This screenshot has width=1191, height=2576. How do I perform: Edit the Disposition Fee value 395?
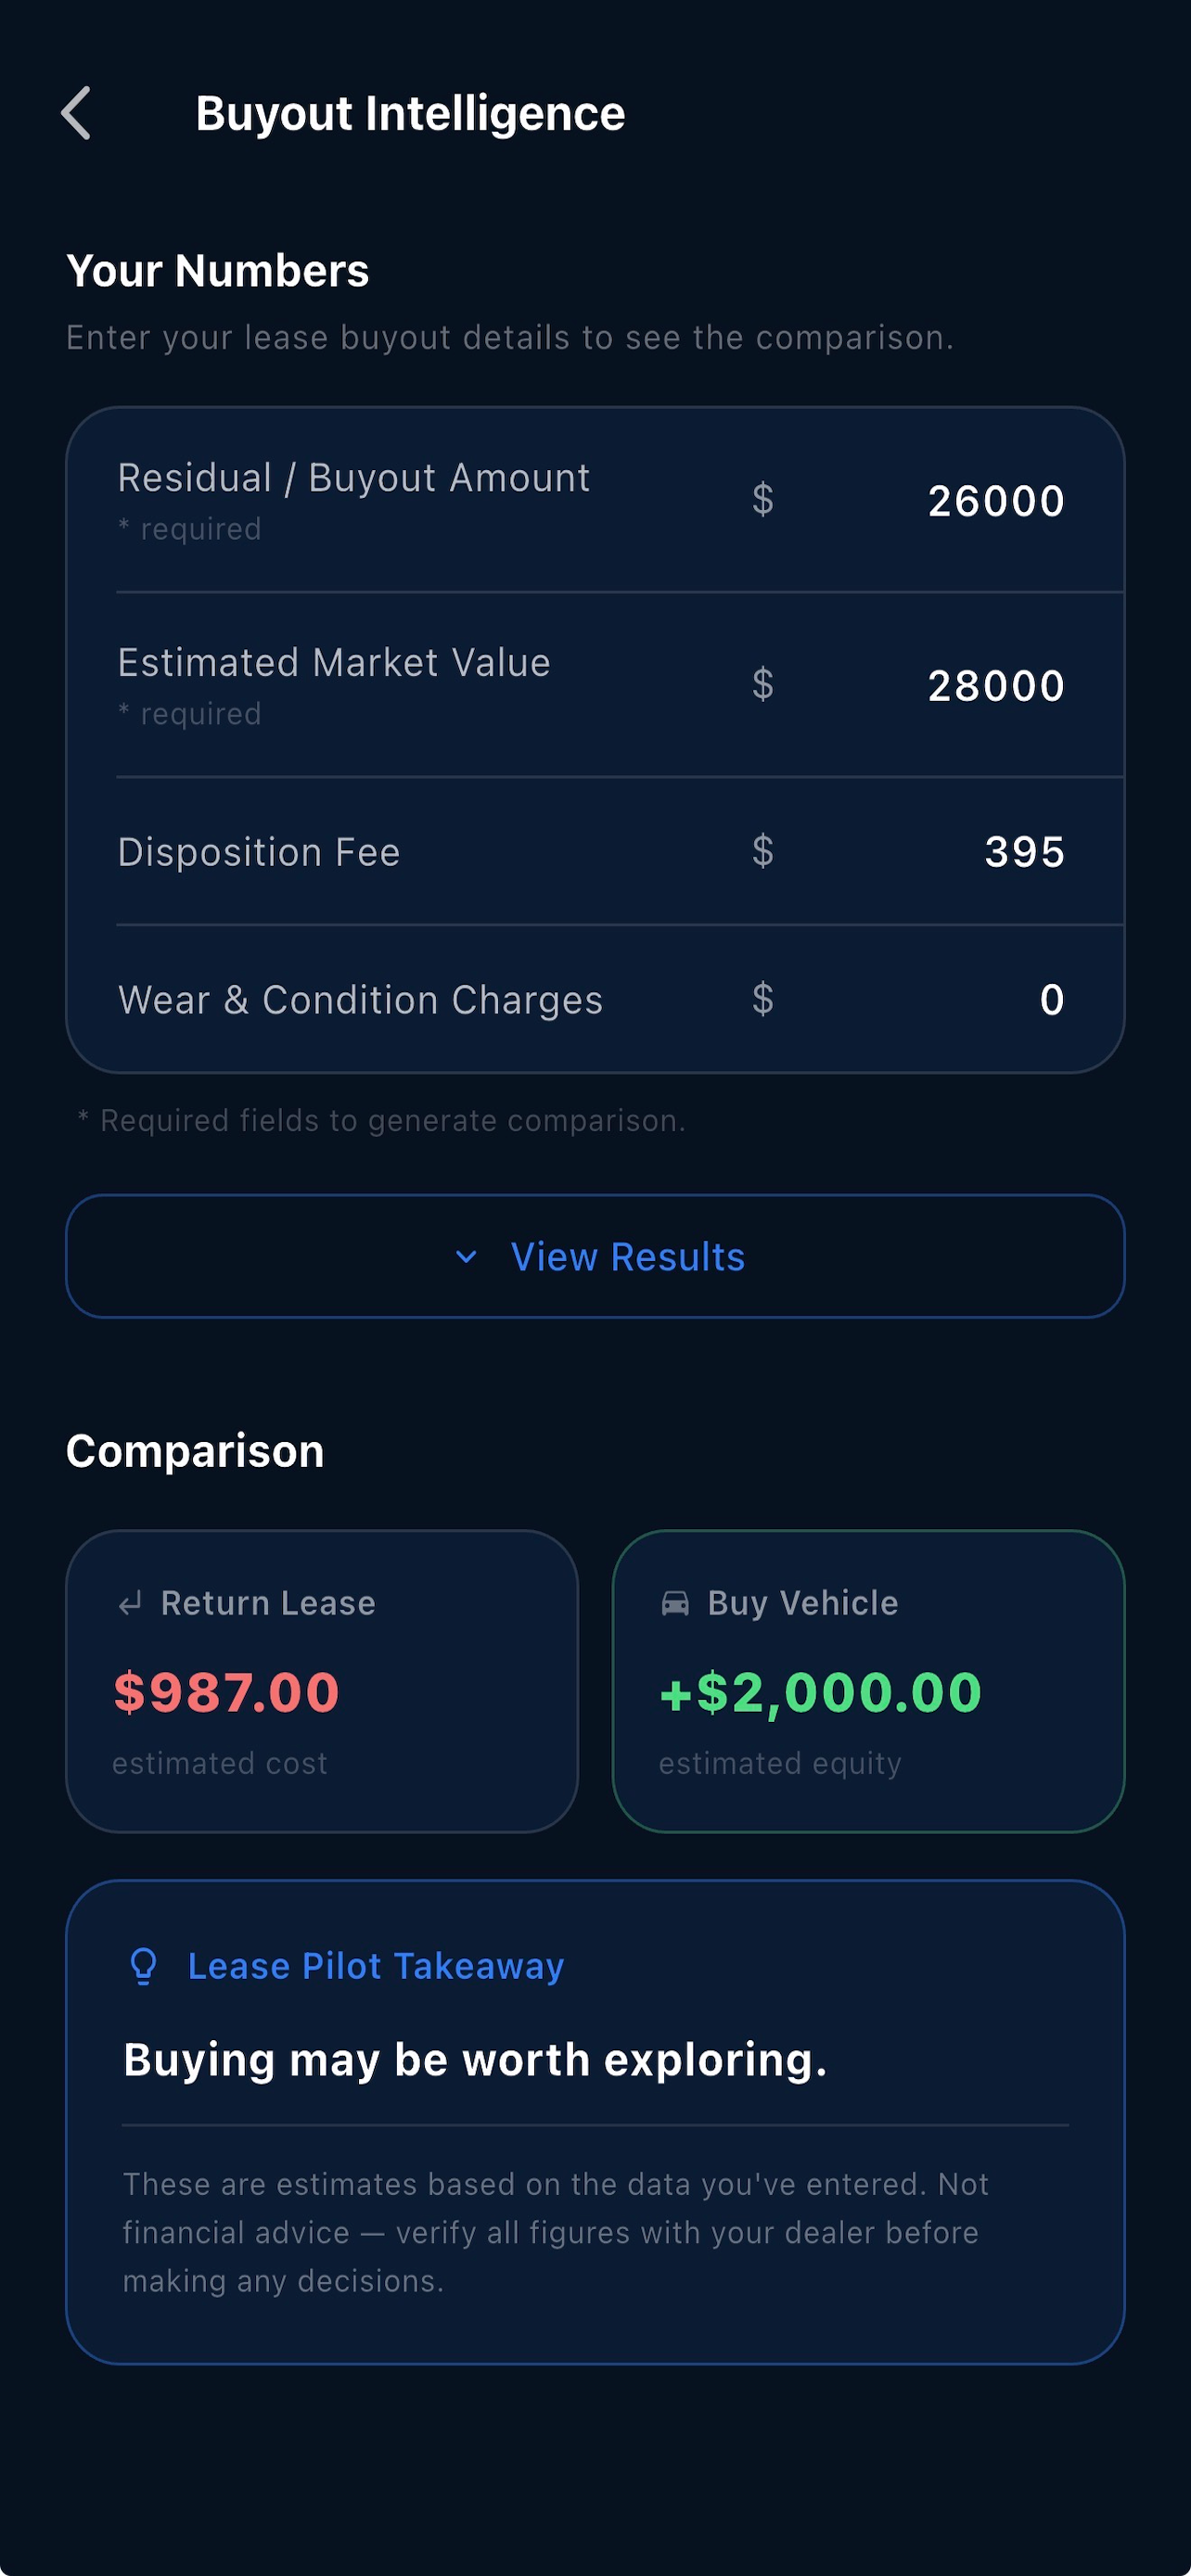point(1024,852)
